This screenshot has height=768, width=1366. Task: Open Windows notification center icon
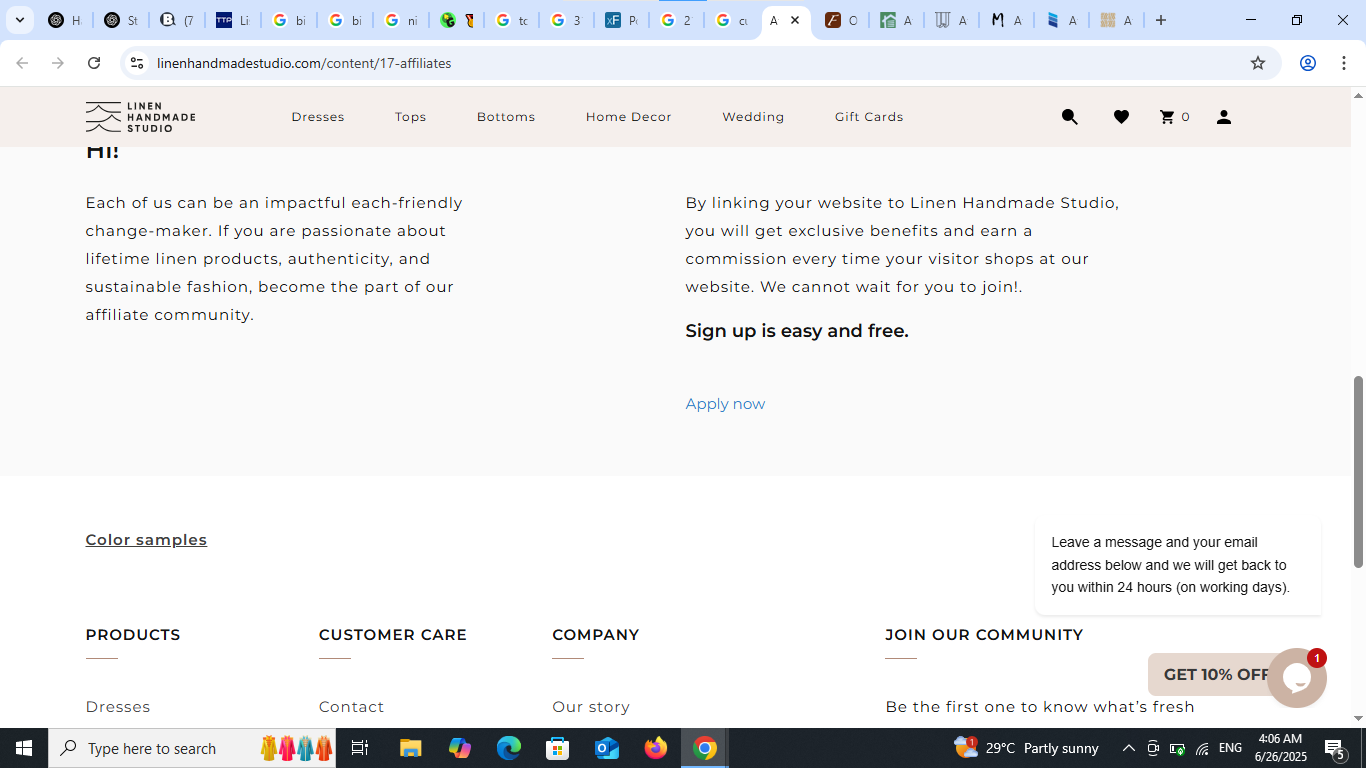click(1334, 748)
